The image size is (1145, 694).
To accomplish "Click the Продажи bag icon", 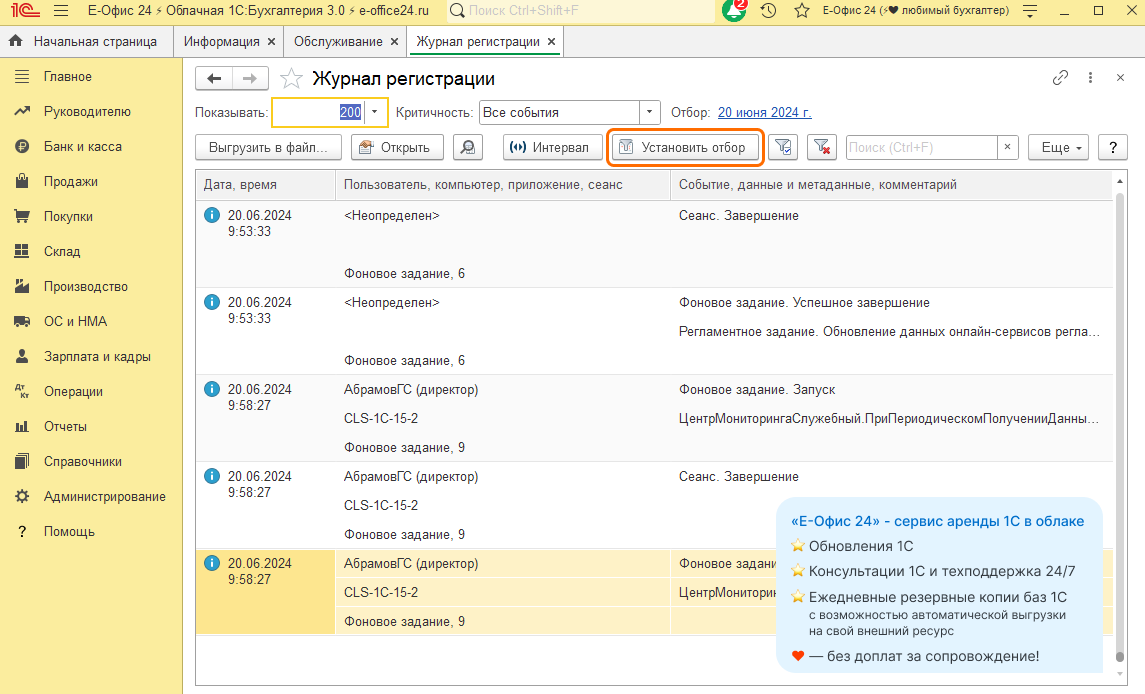I will pyautogui.click(x=22, y=181).
